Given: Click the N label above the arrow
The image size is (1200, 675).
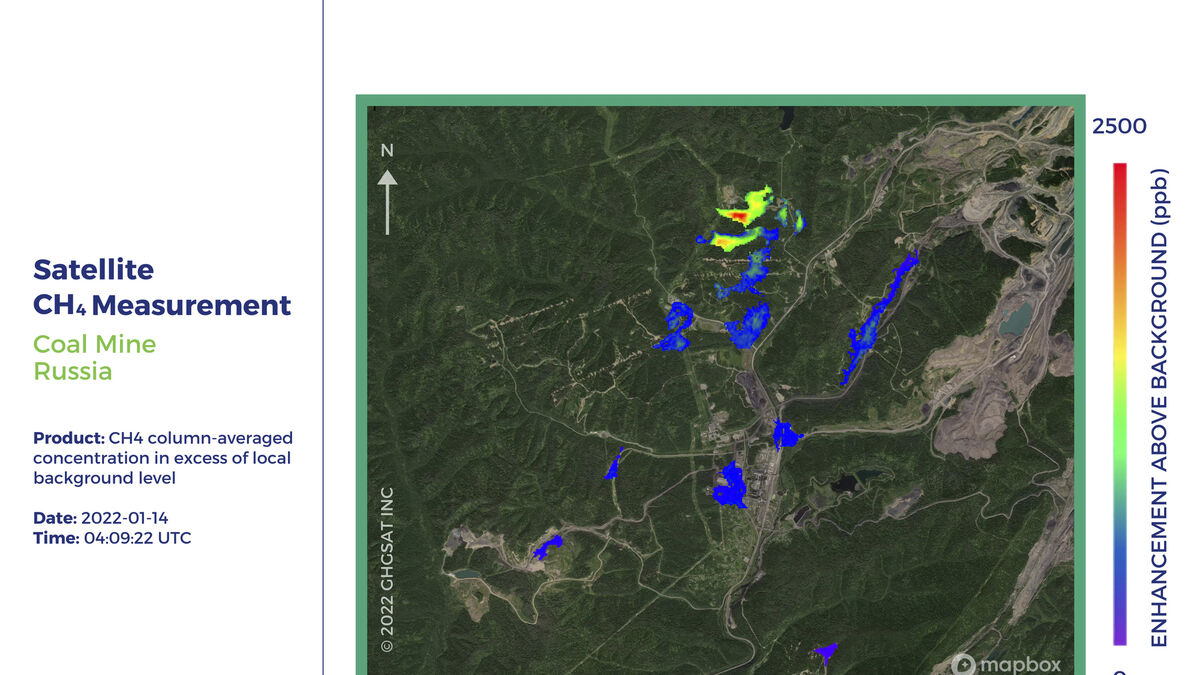Looking at the screenshot, I should (387, 151).
